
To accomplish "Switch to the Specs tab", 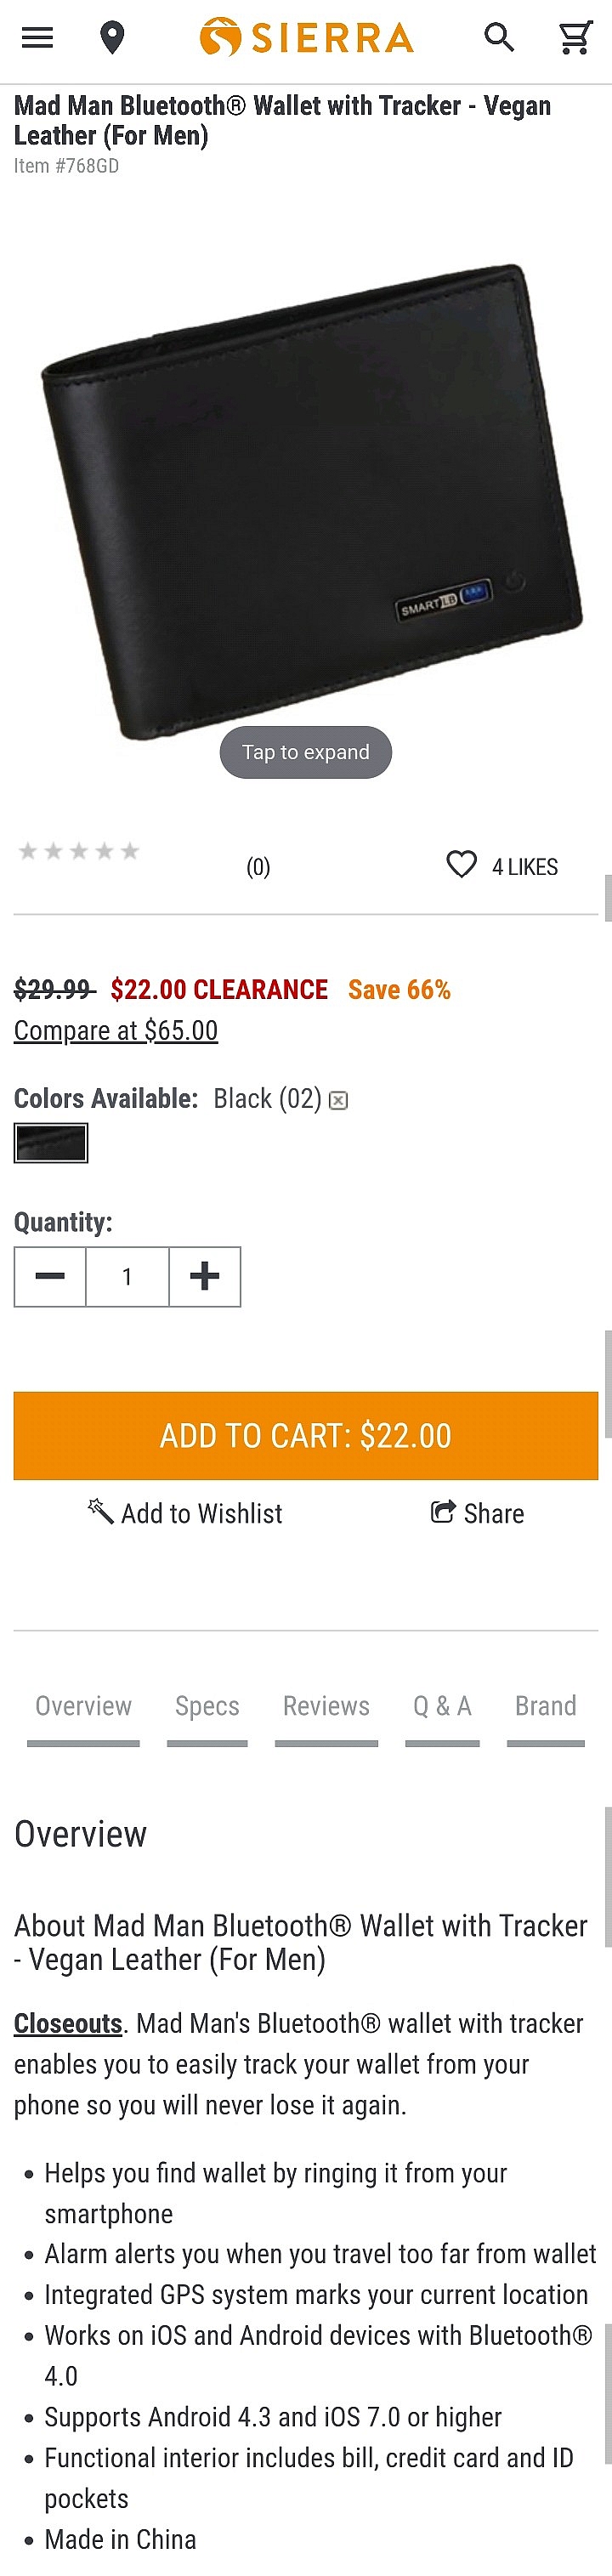I will (207, 1706).
